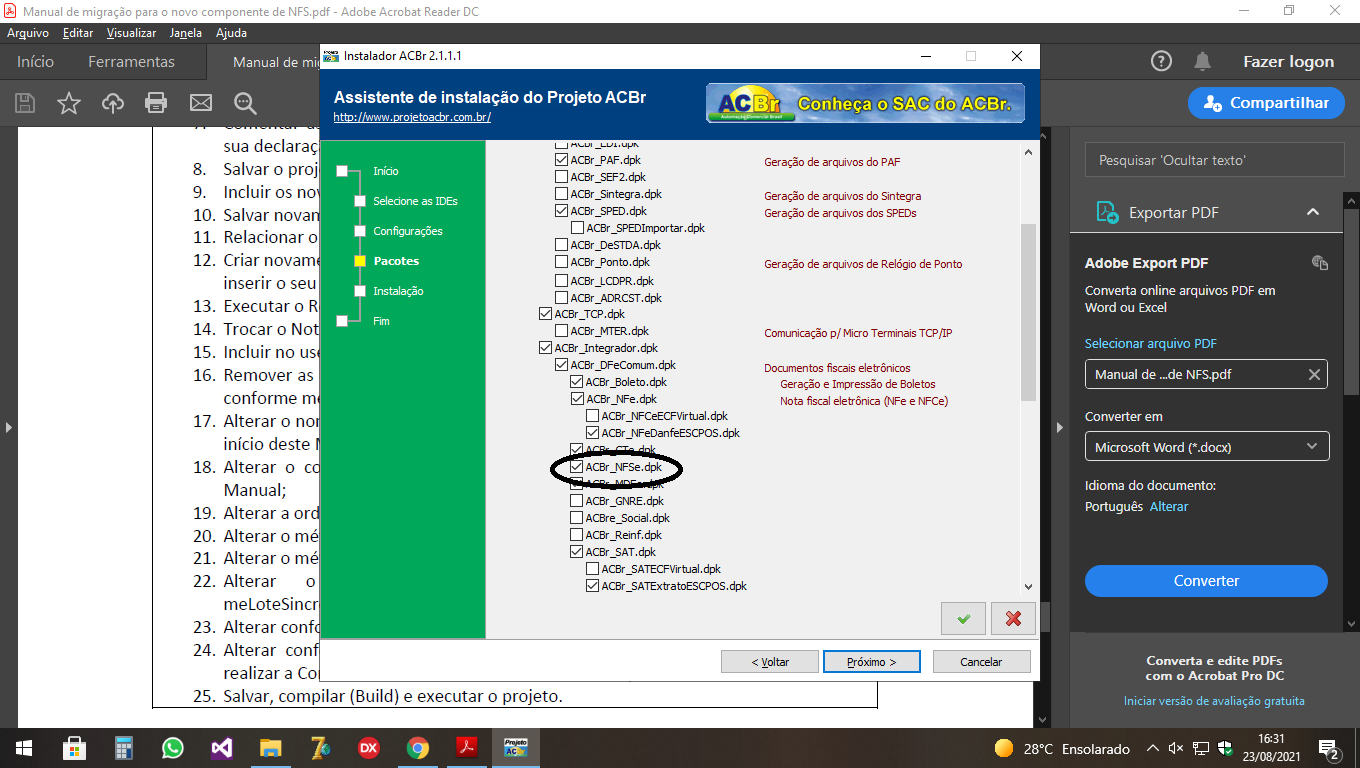
Task: Click blue Converter button
Action: tap(1206, 581)
